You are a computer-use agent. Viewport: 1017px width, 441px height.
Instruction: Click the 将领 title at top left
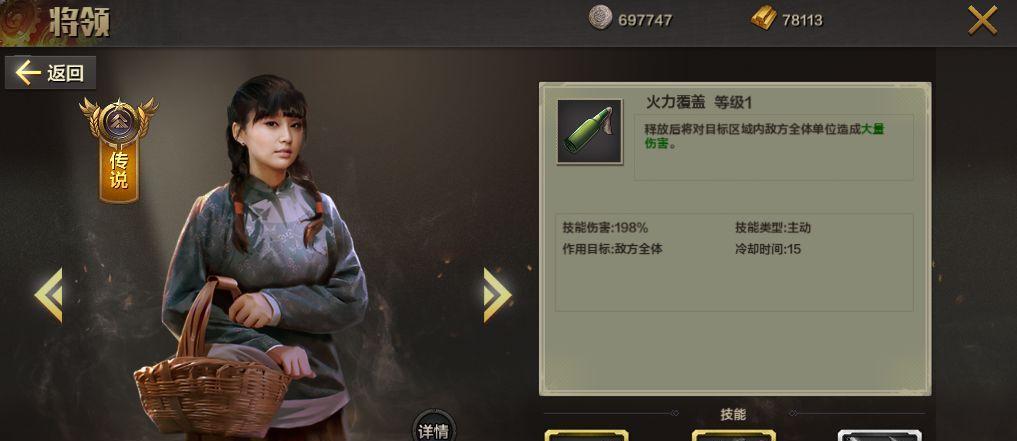tap(79, 21)
